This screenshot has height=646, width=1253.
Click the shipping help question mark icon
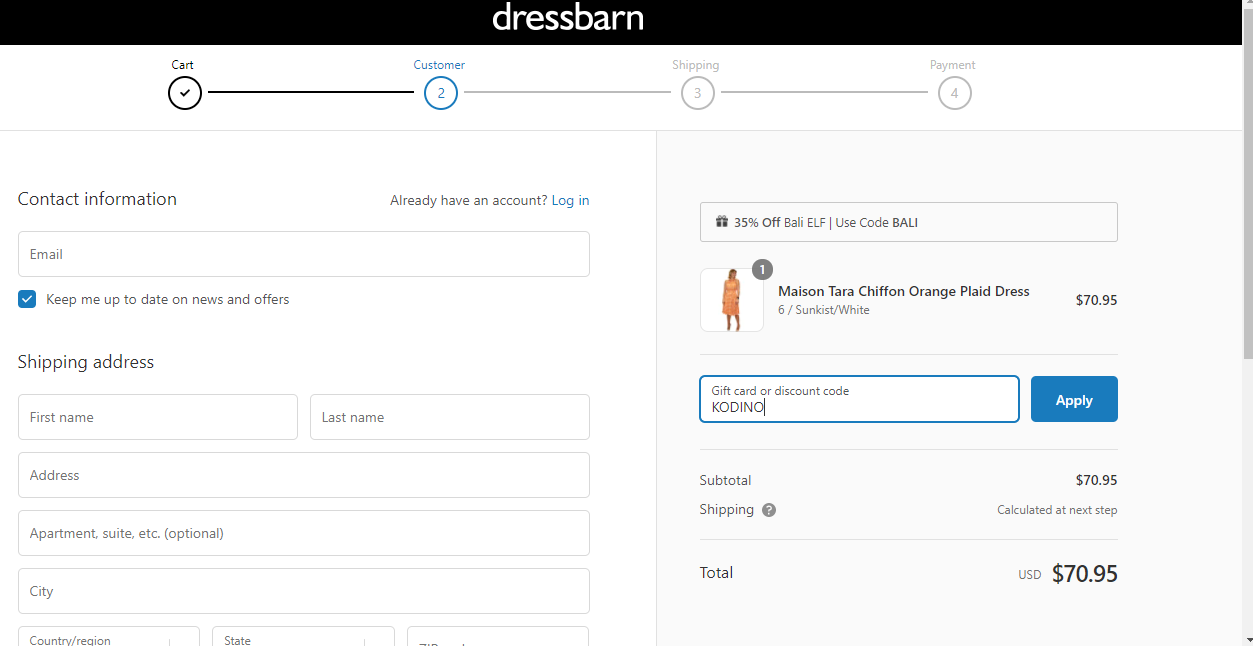point(769,510)
